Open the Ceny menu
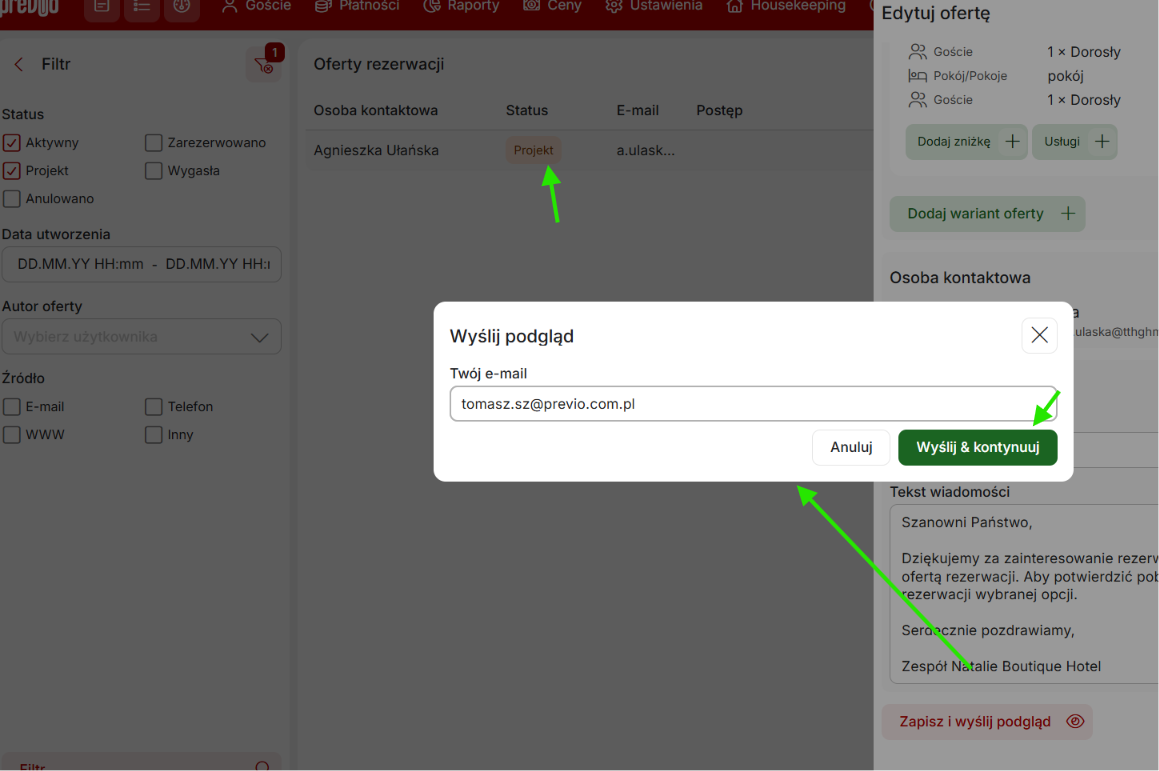Image resolution: width=1159 pixels, height=771 pixels. 552,6
